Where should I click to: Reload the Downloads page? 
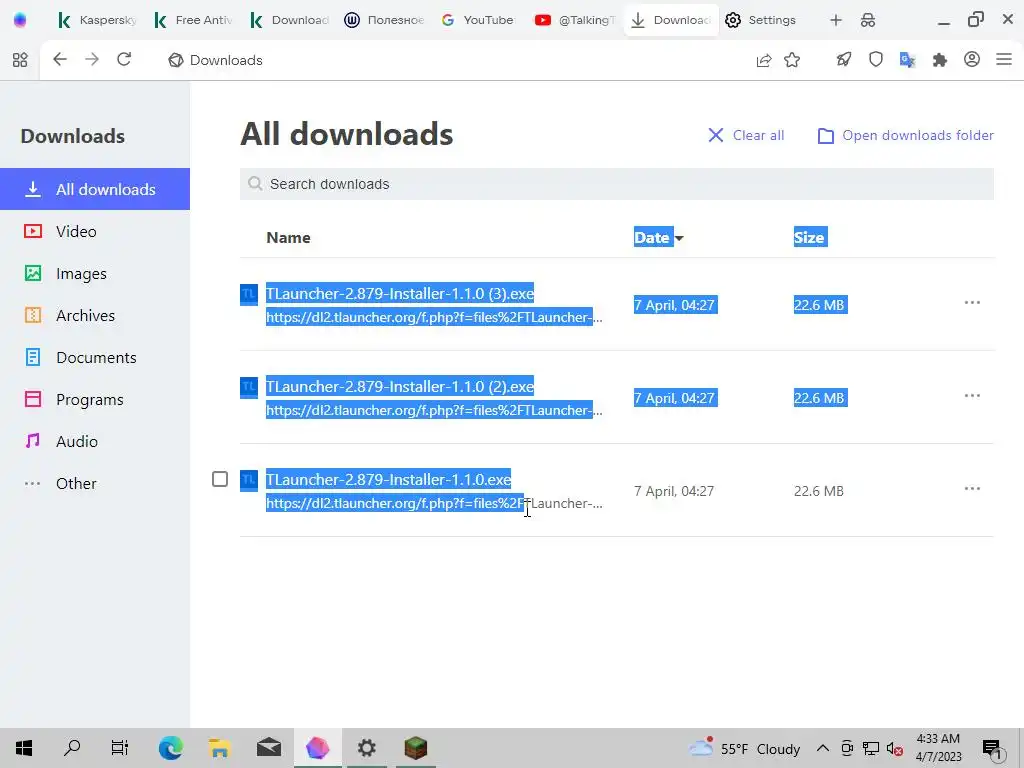124,59
